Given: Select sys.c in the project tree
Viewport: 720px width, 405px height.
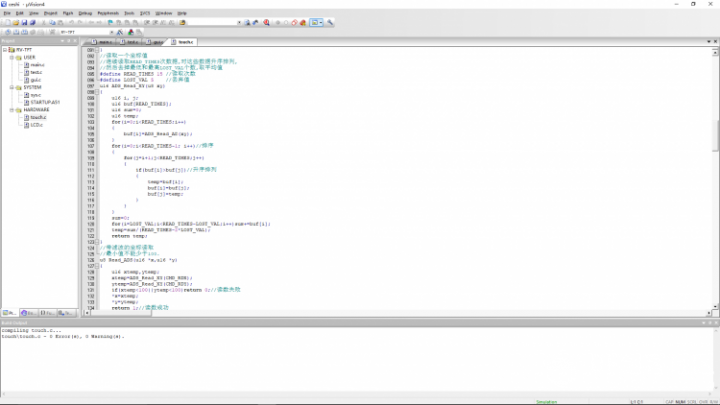Looking at the screenshot, I should [x=35, y=95].
